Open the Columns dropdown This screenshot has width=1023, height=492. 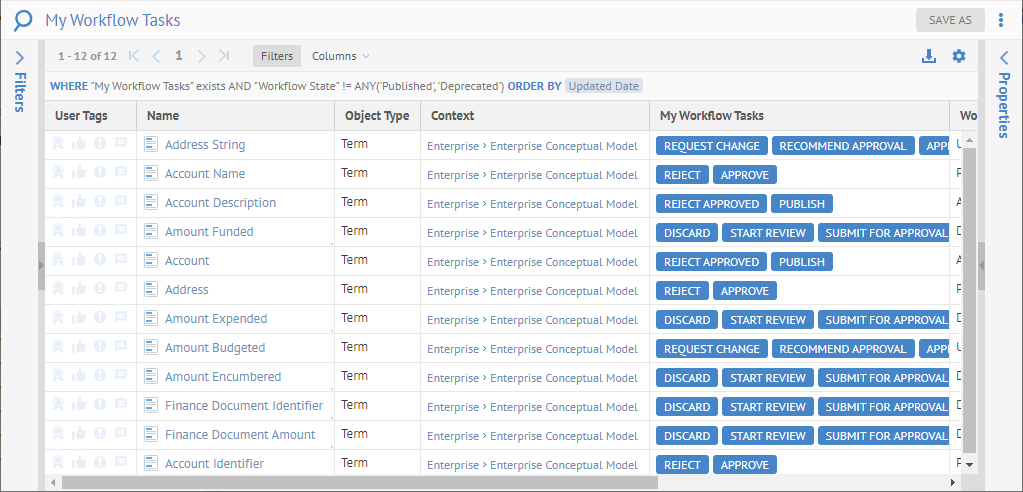340,56
